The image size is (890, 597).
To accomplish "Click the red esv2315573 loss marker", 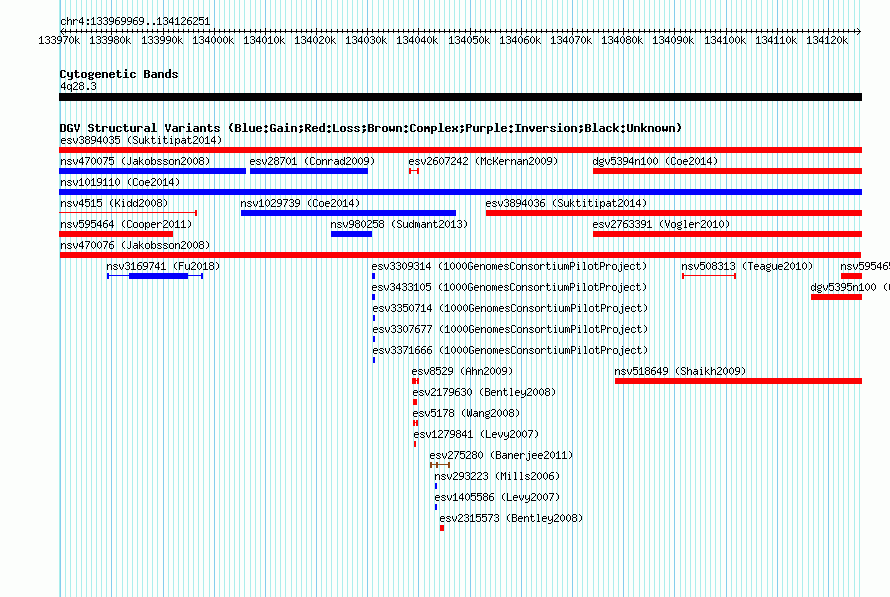I will [442, 528].
